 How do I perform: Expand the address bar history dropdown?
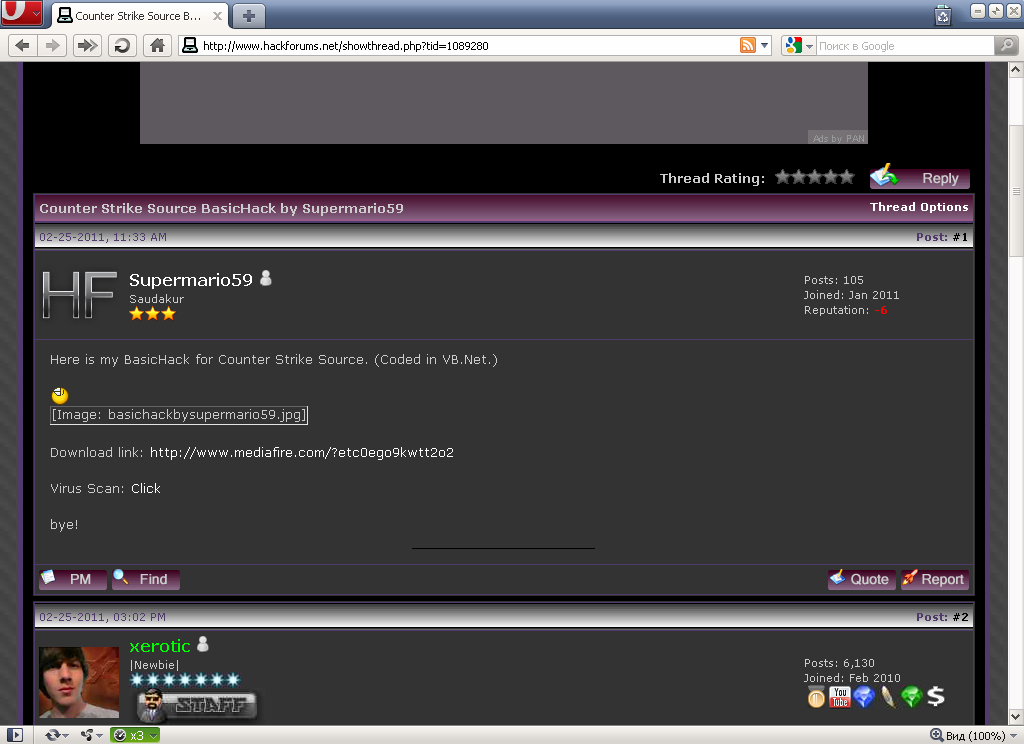765,46
